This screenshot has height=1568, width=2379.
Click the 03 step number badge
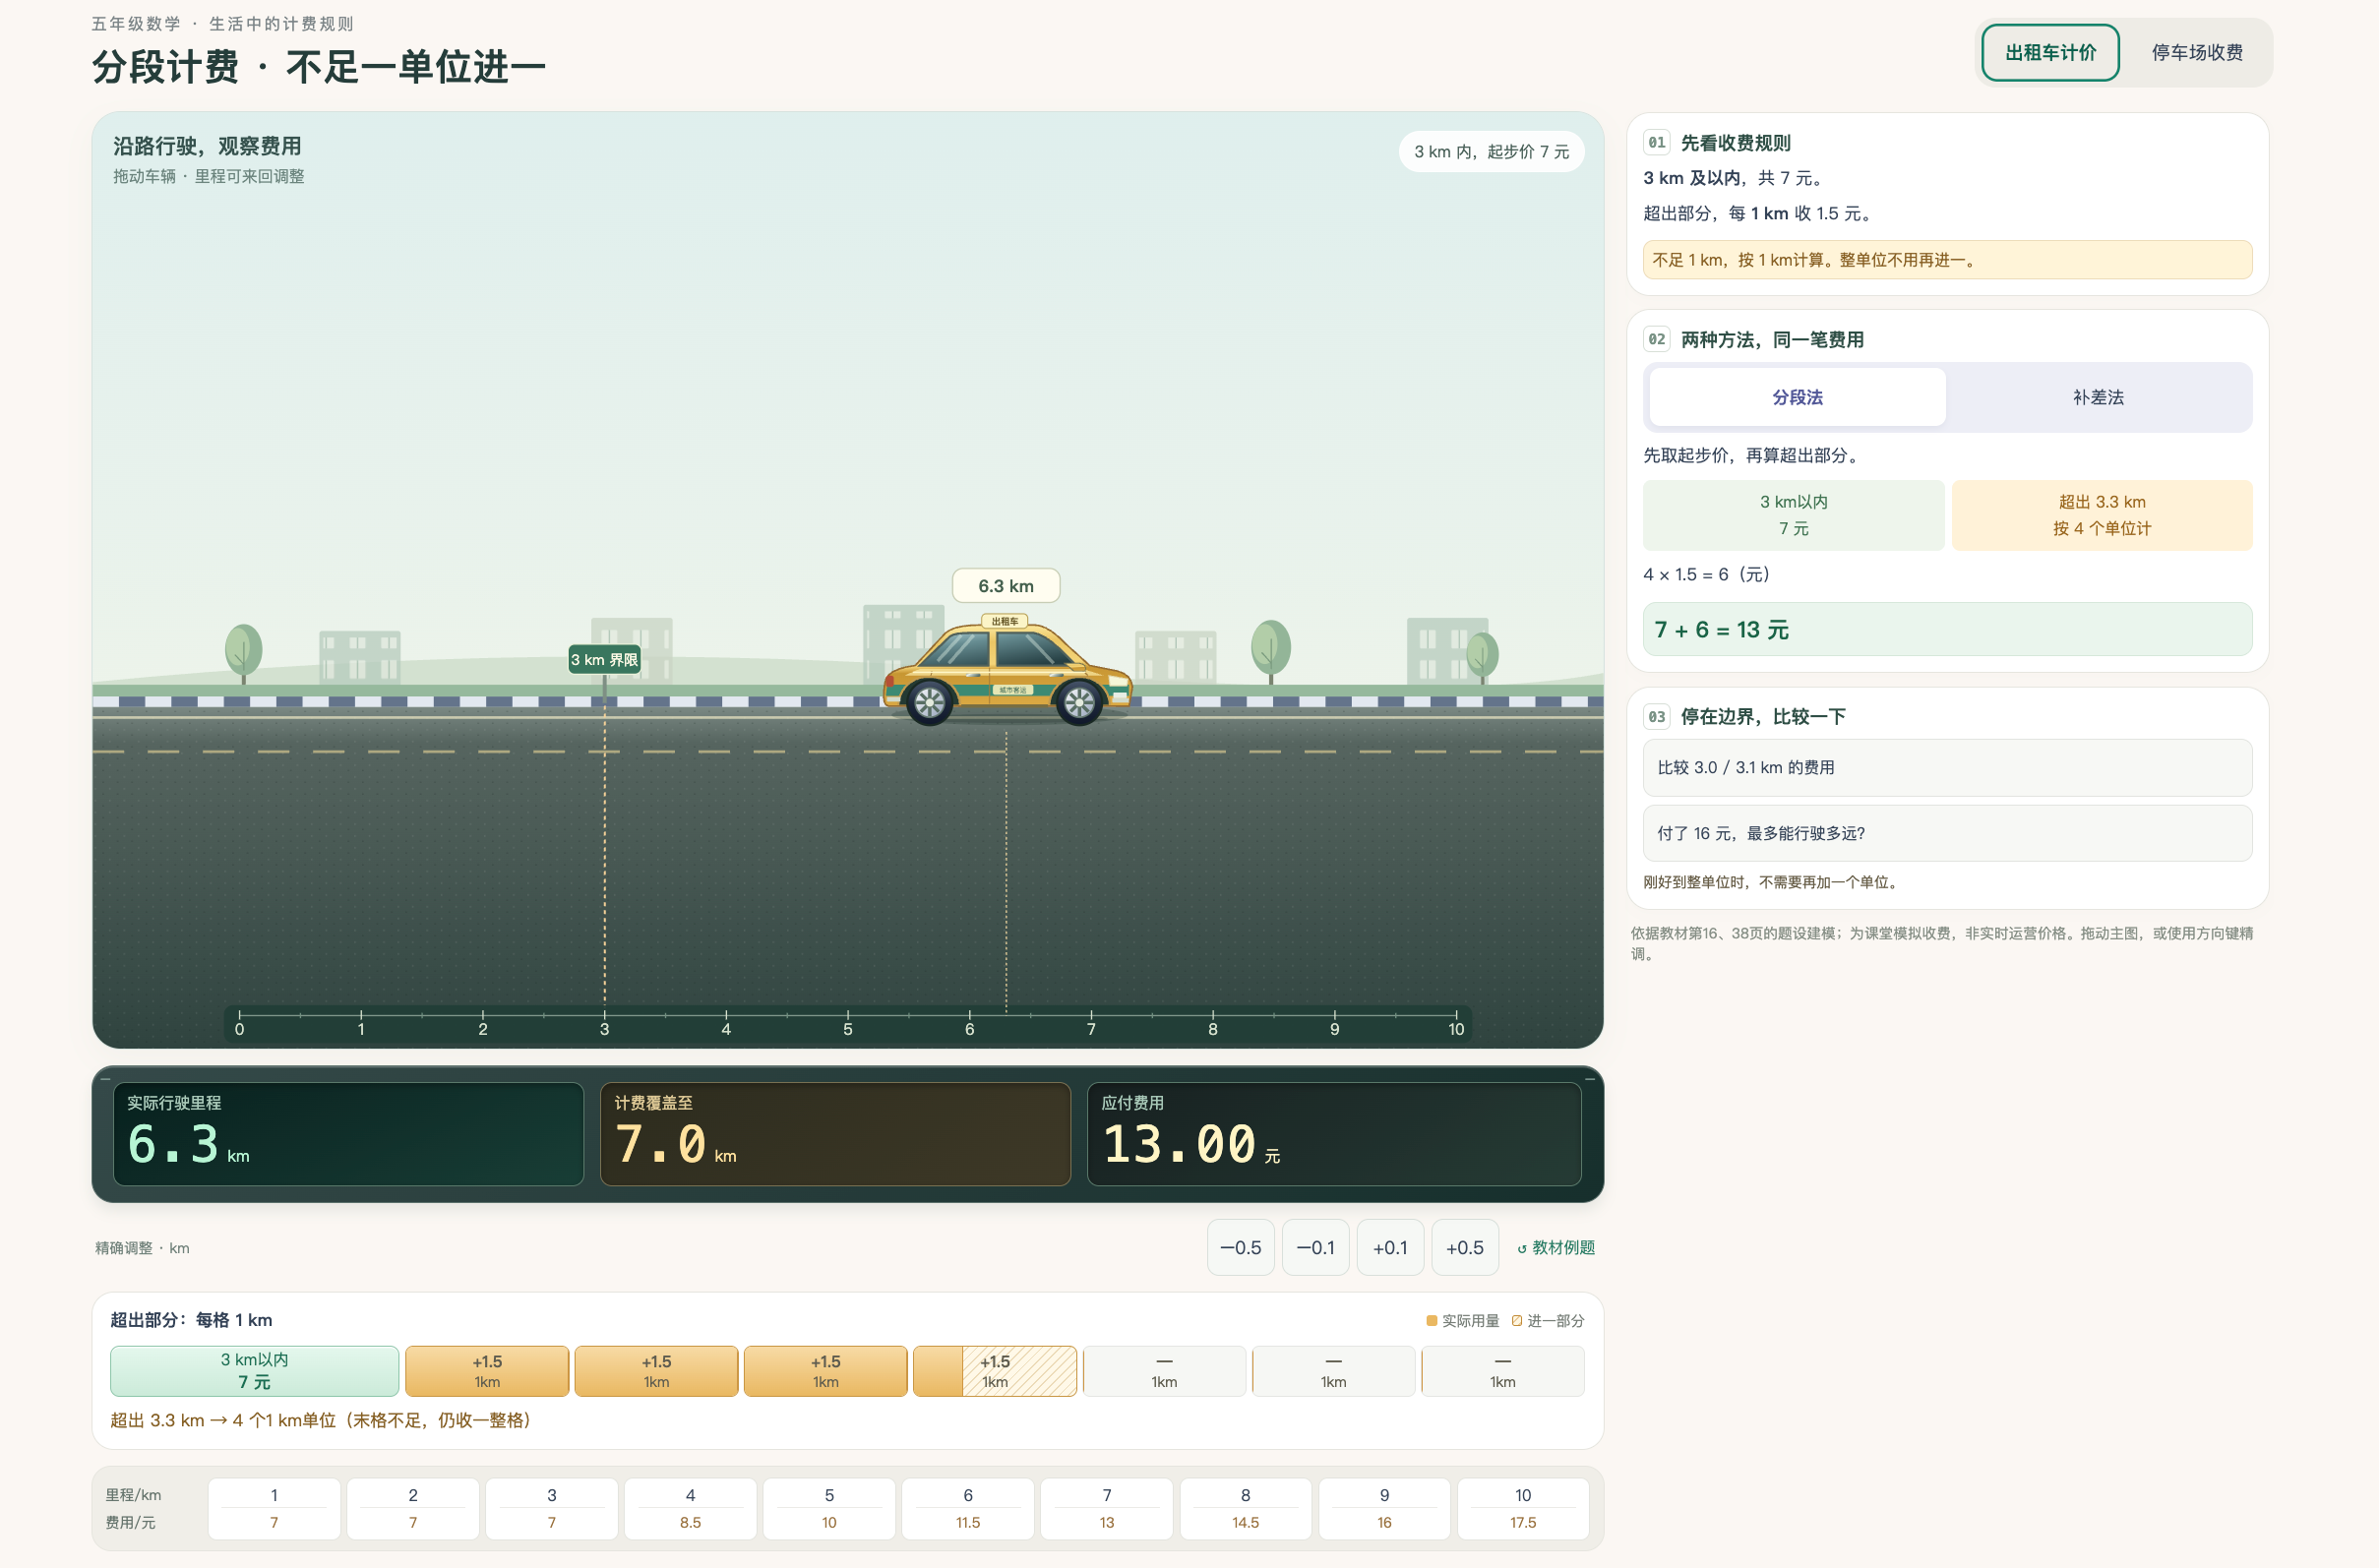click(1657, 716)
